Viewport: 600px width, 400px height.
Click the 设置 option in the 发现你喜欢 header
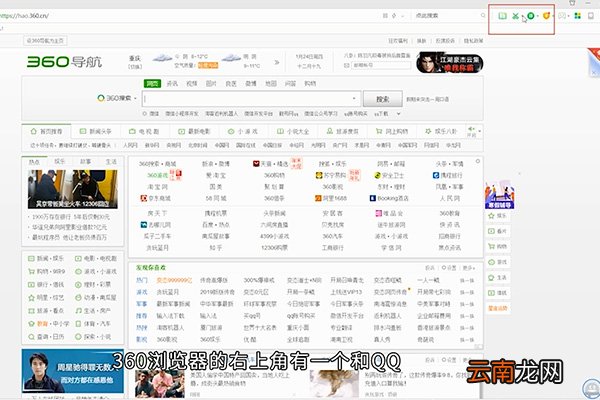pyautogui.click(x=449, y=268)
